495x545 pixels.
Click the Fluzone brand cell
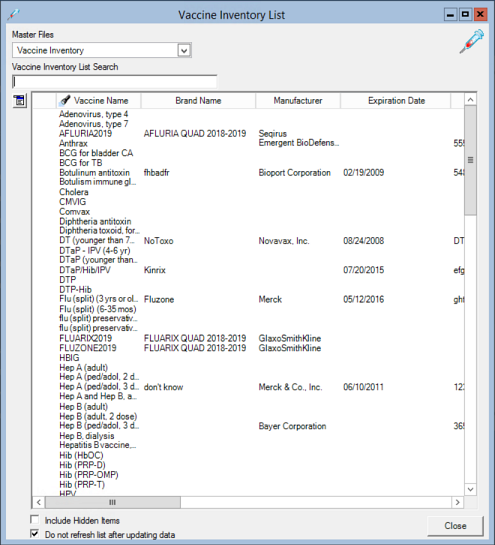(159, 299)
